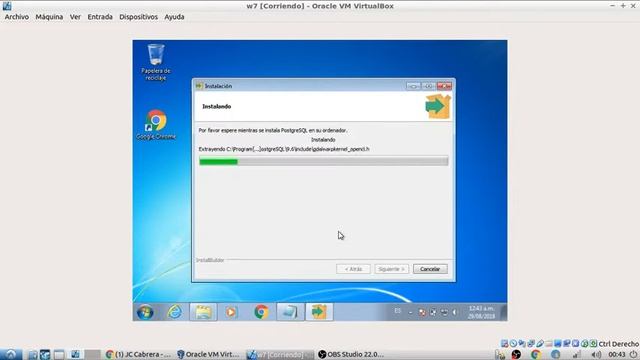Screen dimensions: 640x360
Task: Open the Ayuda menu
Action: (174, 17)
